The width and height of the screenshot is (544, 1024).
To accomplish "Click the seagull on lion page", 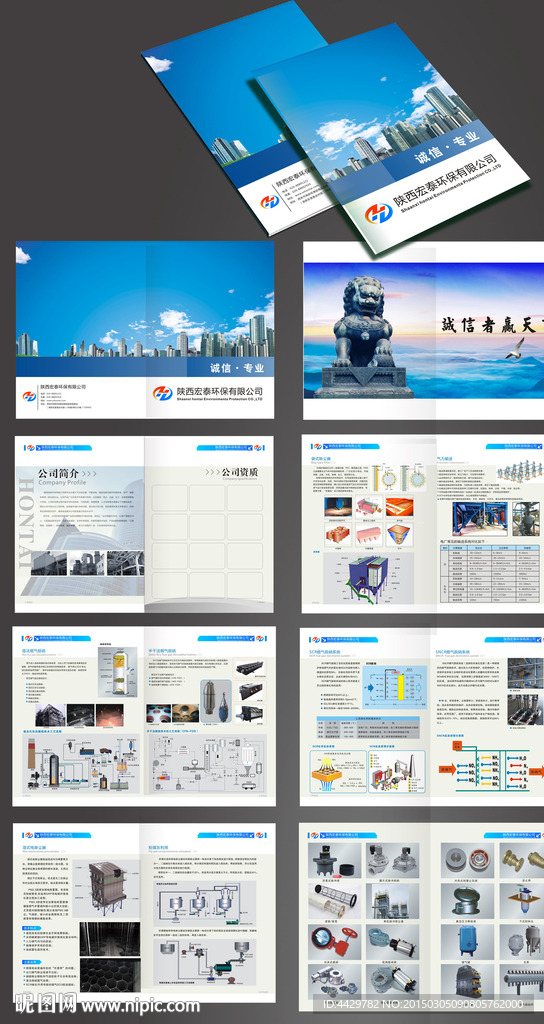I will 516,349.
